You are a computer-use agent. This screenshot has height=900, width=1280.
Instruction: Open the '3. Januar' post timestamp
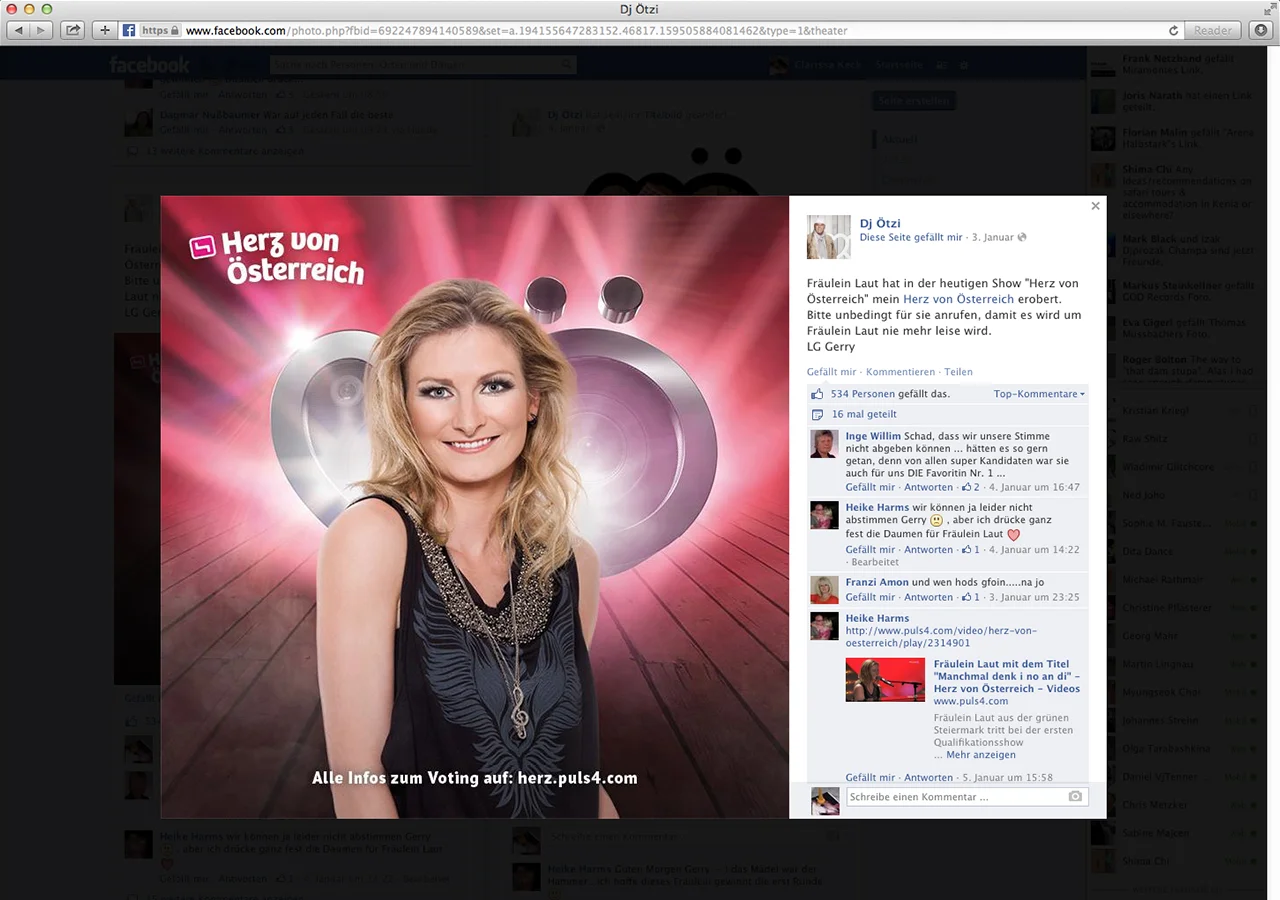tap(993, 237)
